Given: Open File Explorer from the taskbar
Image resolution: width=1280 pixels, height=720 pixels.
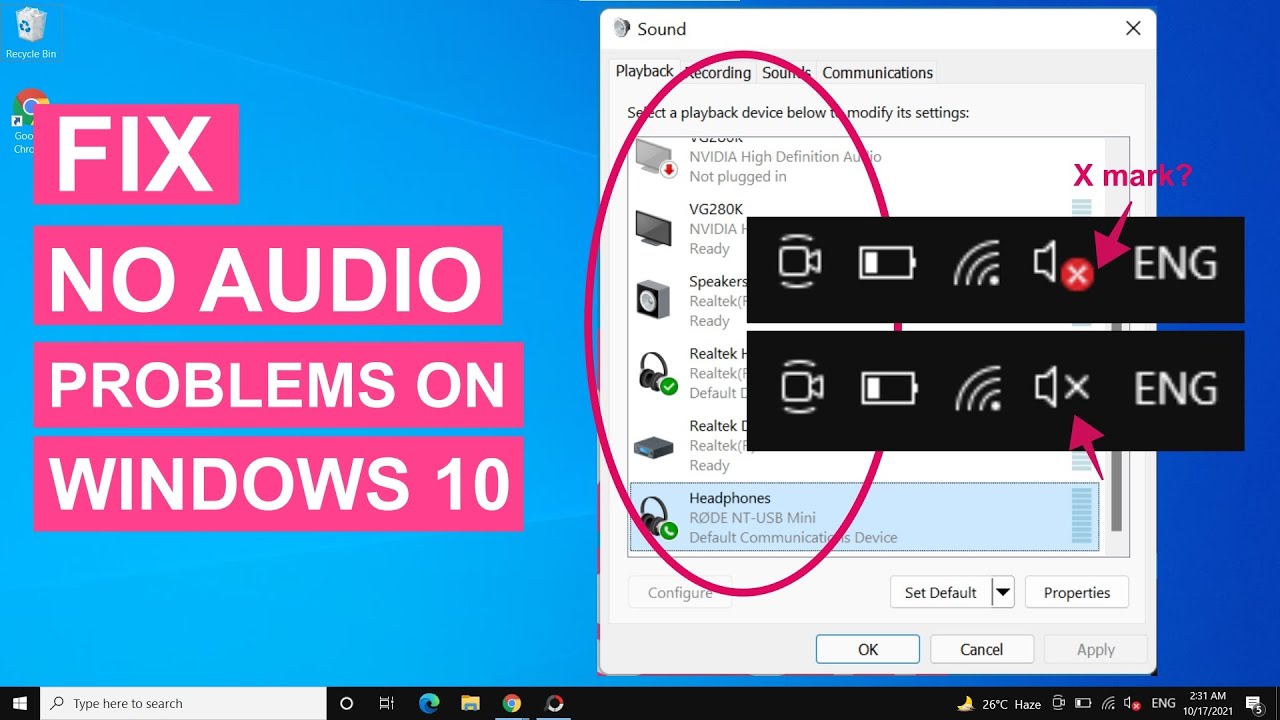Looking at the screenshot, I should click(x=470, y=703).
